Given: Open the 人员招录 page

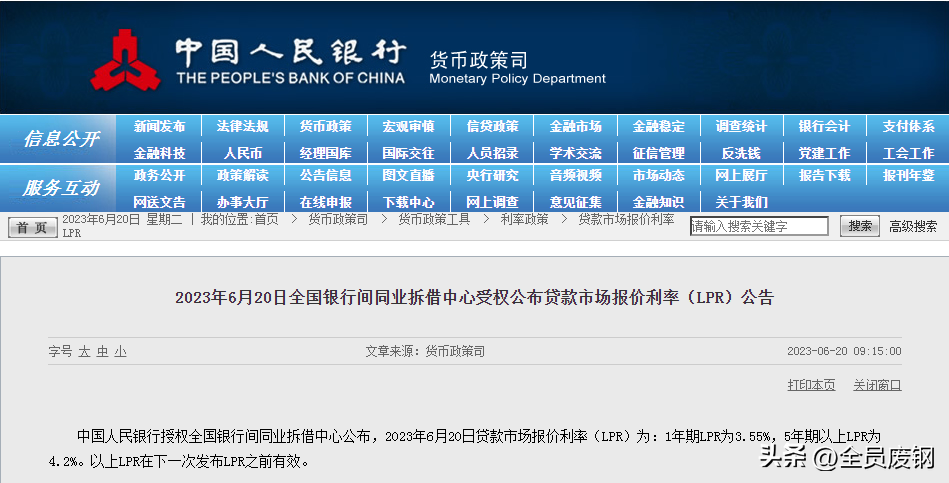Looking at the screenshot, I should (x=492, y=153).
